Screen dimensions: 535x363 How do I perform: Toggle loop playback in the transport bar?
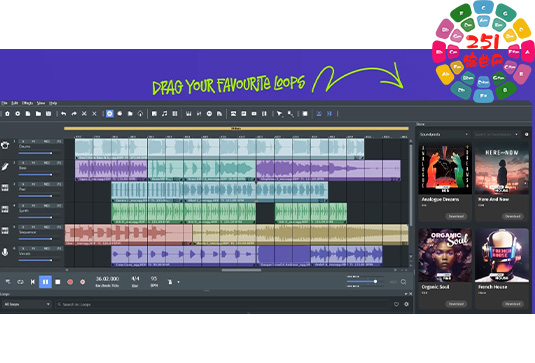click(20, 282)
